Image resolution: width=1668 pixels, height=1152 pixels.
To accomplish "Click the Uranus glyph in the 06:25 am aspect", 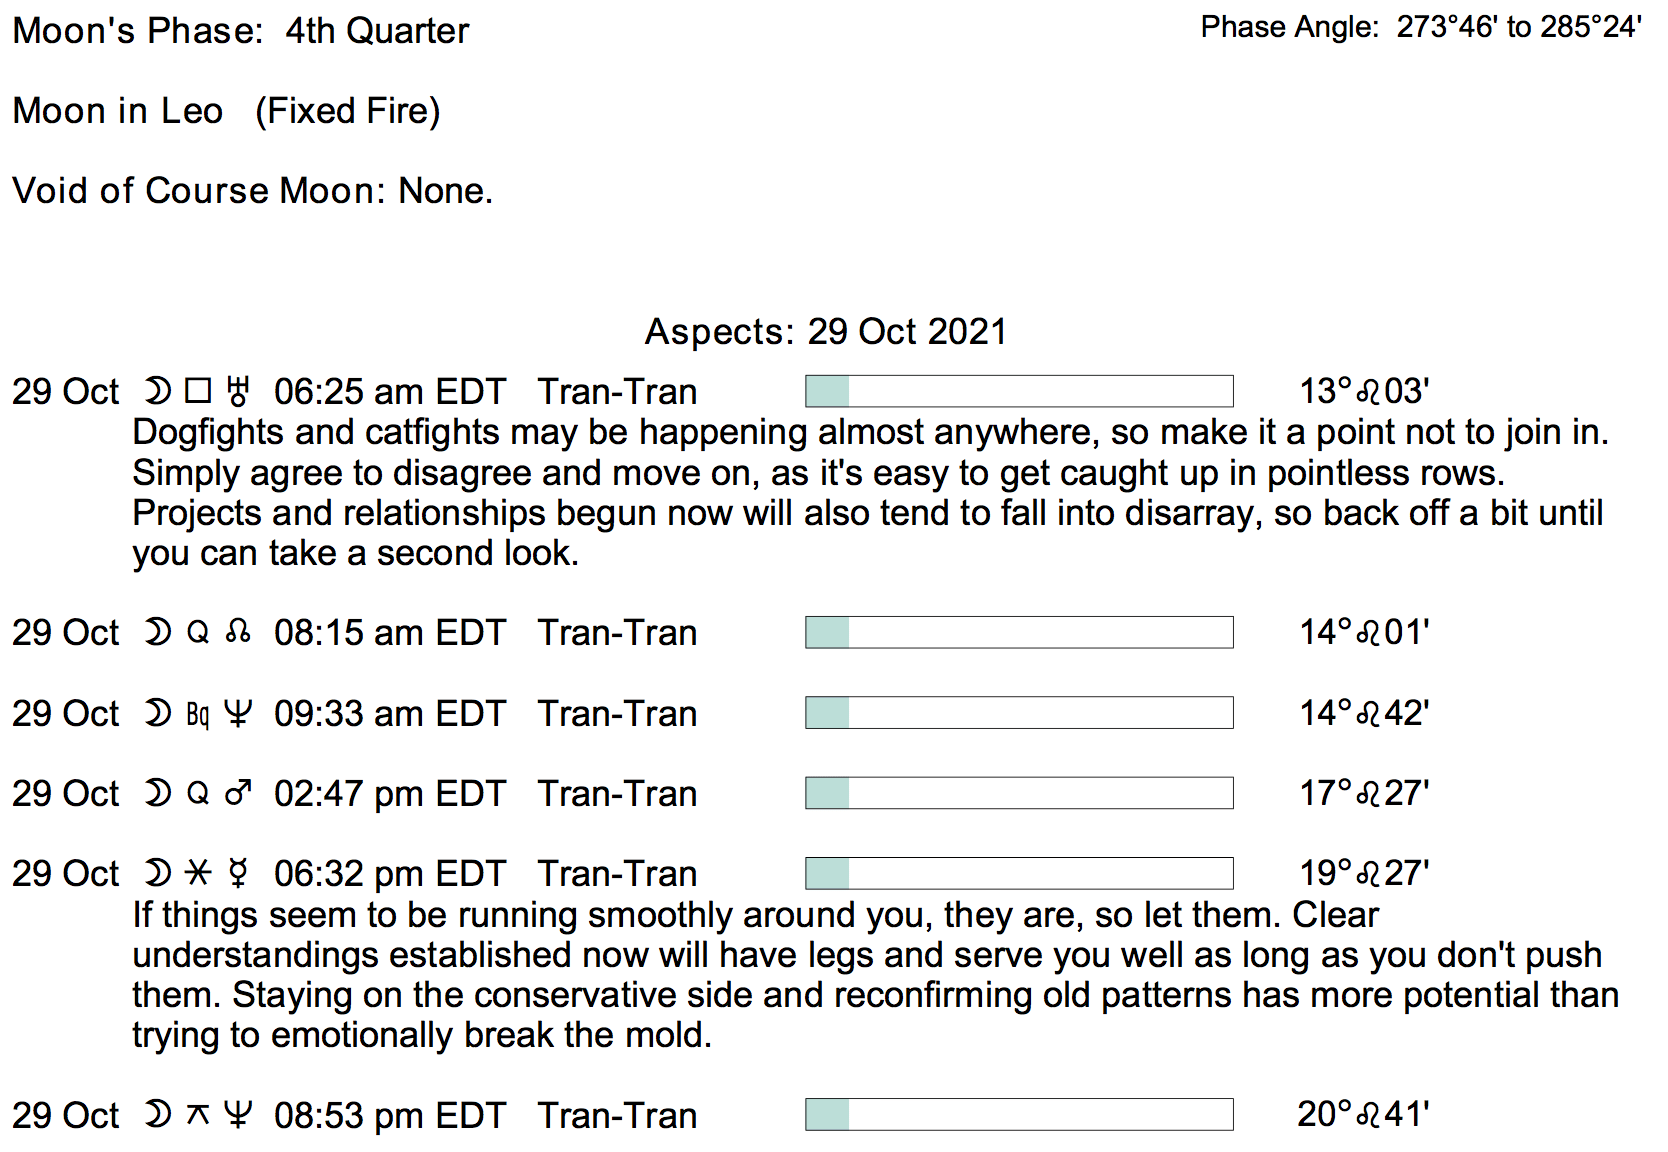I will tap(237, 391).
